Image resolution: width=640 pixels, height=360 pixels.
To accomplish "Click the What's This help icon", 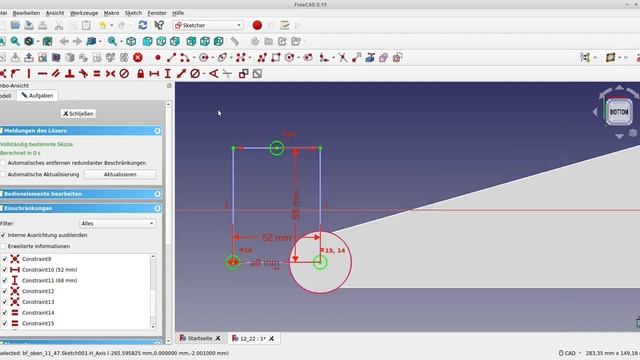I will click(x=159, y=25).
